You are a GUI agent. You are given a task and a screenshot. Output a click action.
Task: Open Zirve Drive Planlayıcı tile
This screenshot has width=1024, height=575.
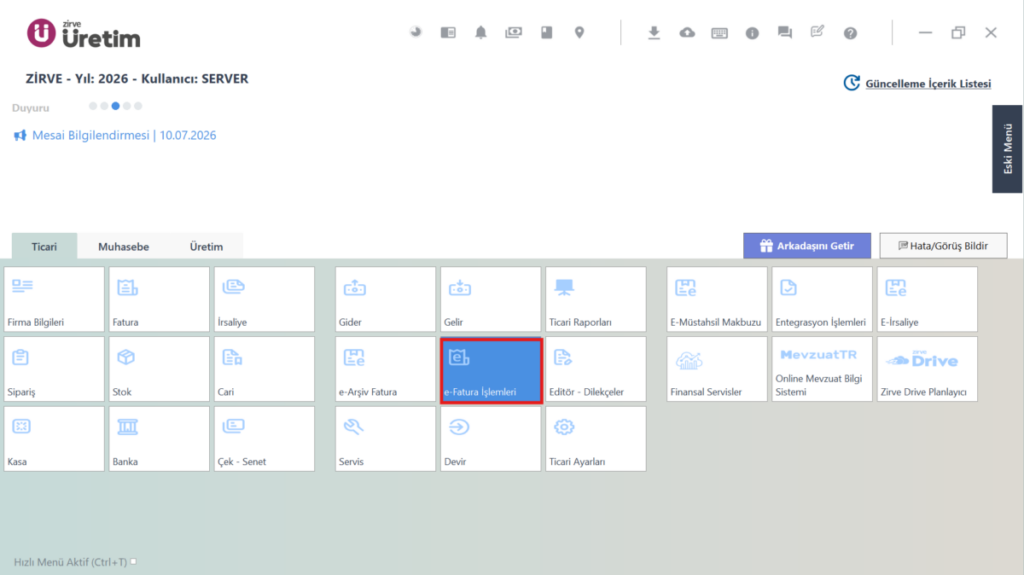coord(927,369)
